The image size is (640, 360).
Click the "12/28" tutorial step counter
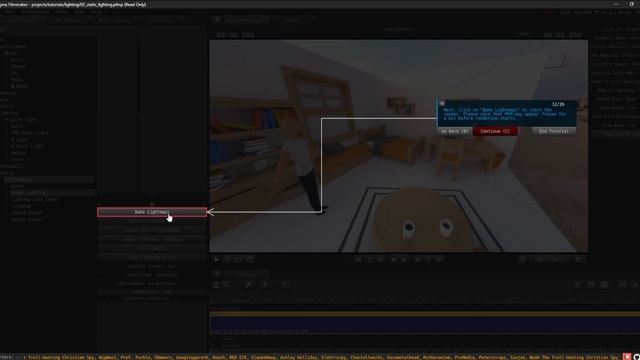558,104
